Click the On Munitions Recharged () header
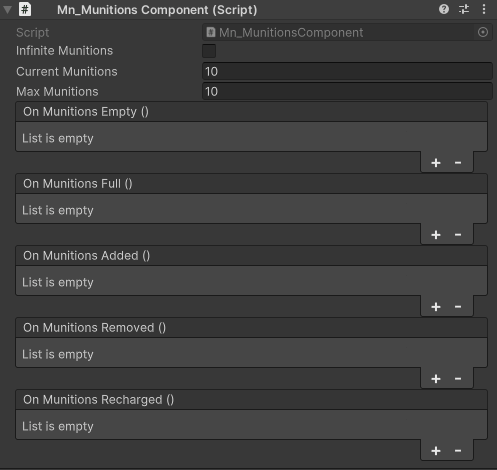The height and width of the screenshot is (470, 497). (x=251, y=400)
